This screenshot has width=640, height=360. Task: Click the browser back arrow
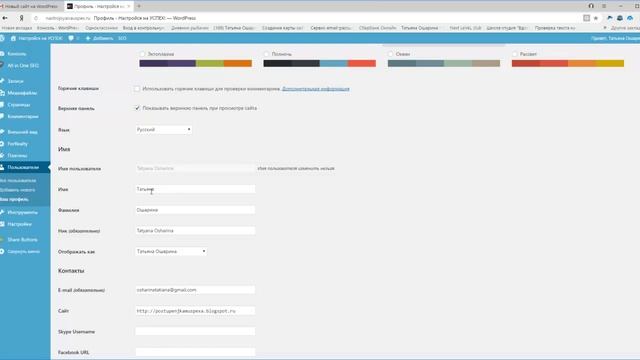pyautogui.click(x=5, y=18)
